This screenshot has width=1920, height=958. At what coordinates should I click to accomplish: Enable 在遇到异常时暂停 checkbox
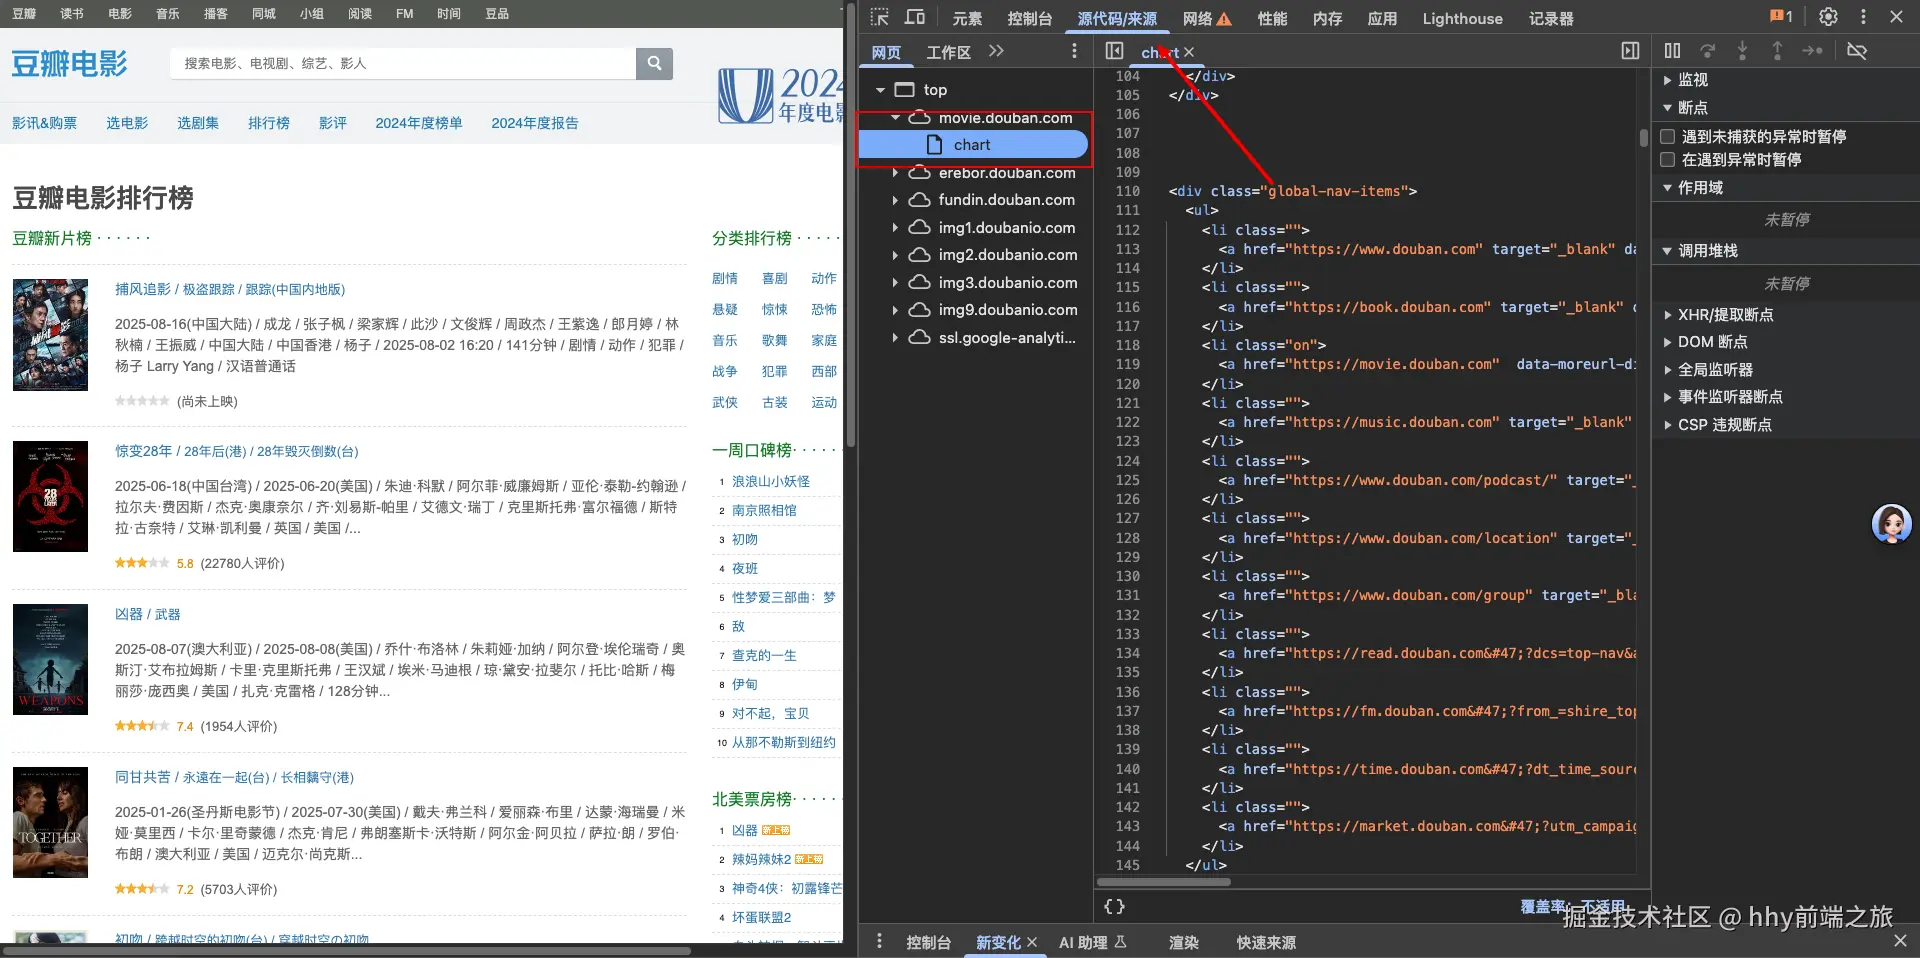tap(1668, 160)
